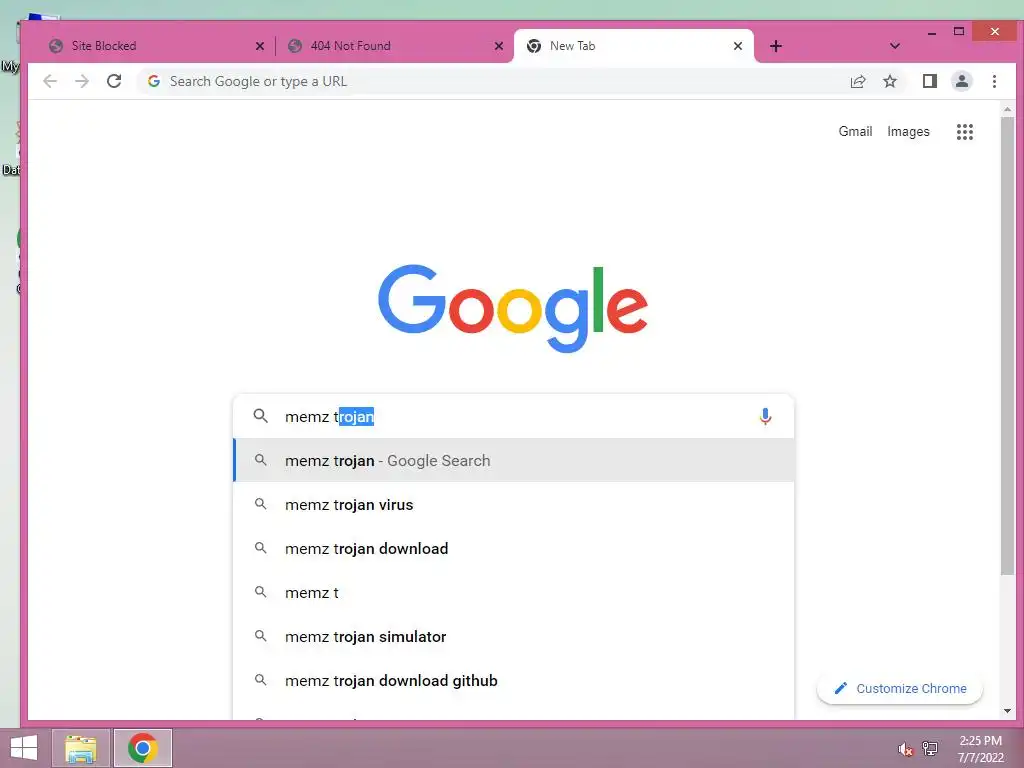
Task: Open the side panel icon
Action: (x=929, y=81)
